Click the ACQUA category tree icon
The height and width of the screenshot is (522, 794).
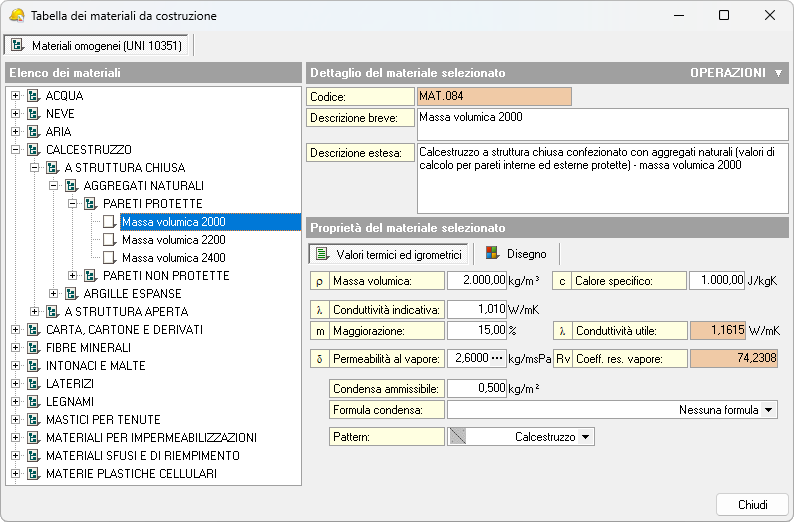point(33,96)
